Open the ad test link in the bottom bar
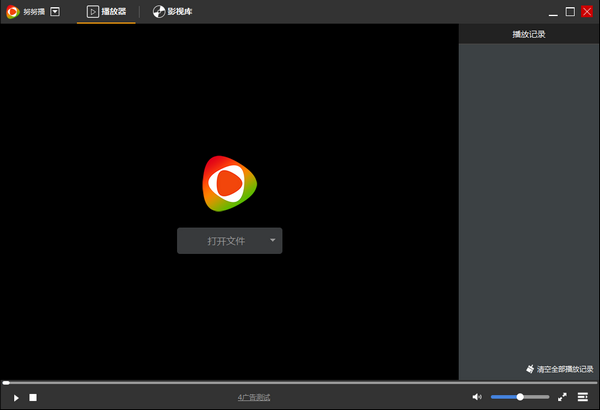Screen dimensions: 600x410 tap(254, 397)
